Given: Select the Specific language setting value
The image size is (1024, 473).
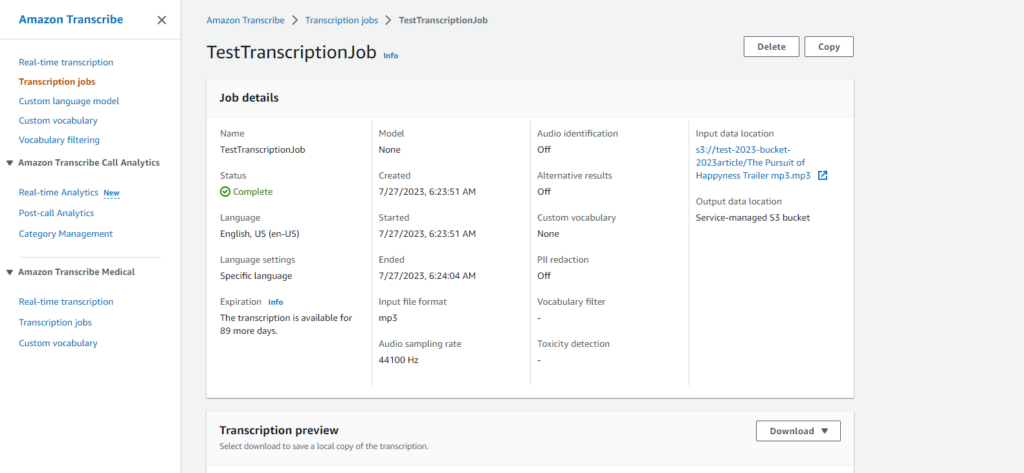Looking at the screenshot, I should [256, 276].
